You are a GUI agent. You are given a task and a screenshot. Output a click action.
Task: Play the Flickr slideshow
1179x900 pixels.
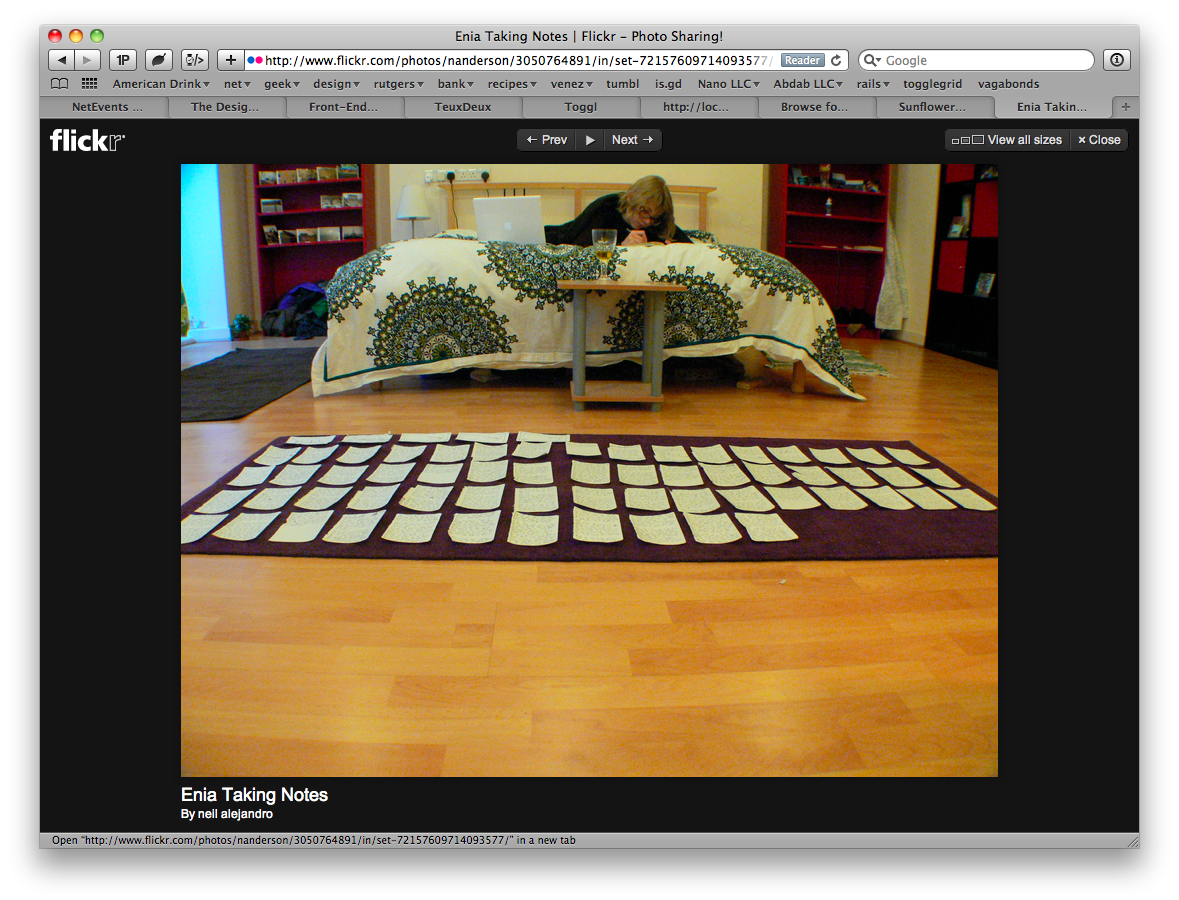point(590,140)
